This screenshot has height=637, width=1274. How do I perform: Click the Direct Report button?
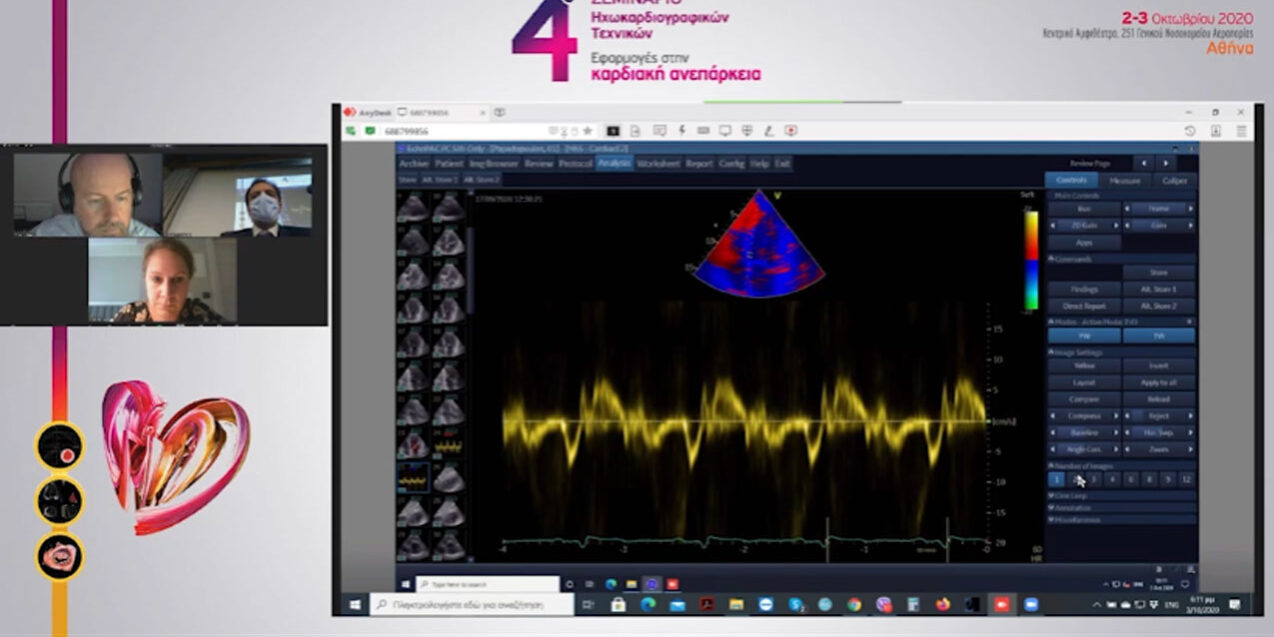[1084, 306]
